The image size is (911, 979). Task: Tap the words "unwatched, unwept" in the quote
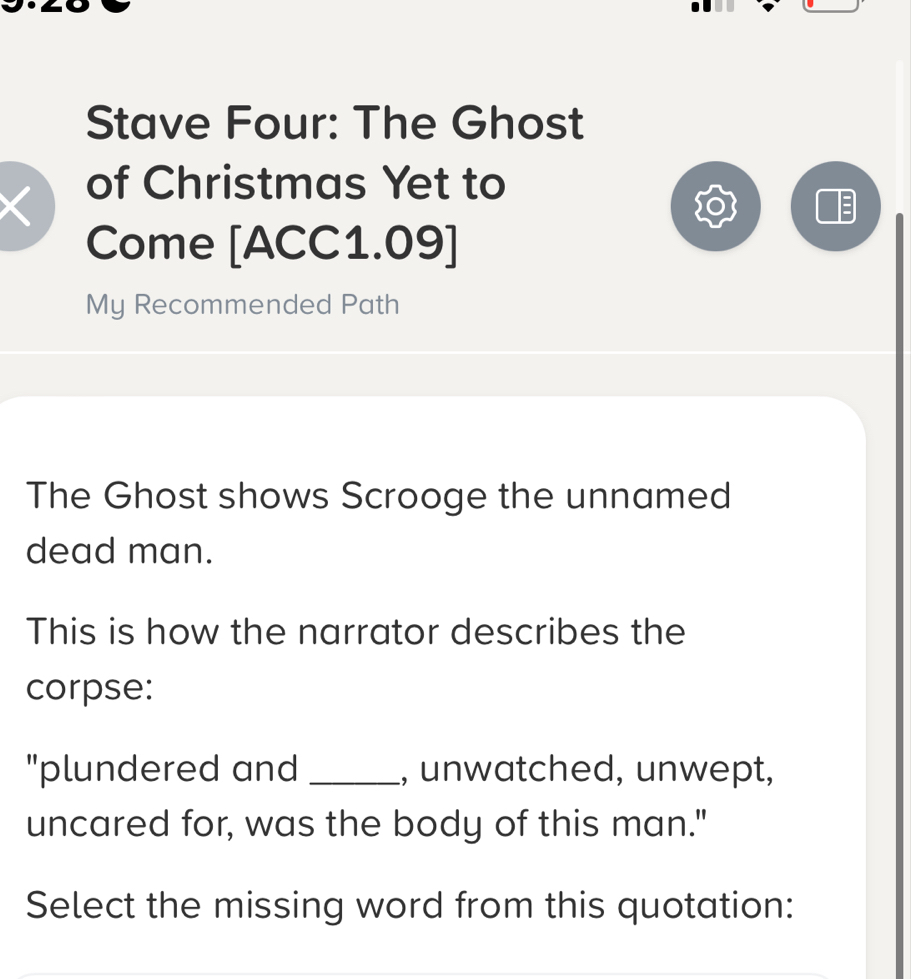[x=597, y=769]
